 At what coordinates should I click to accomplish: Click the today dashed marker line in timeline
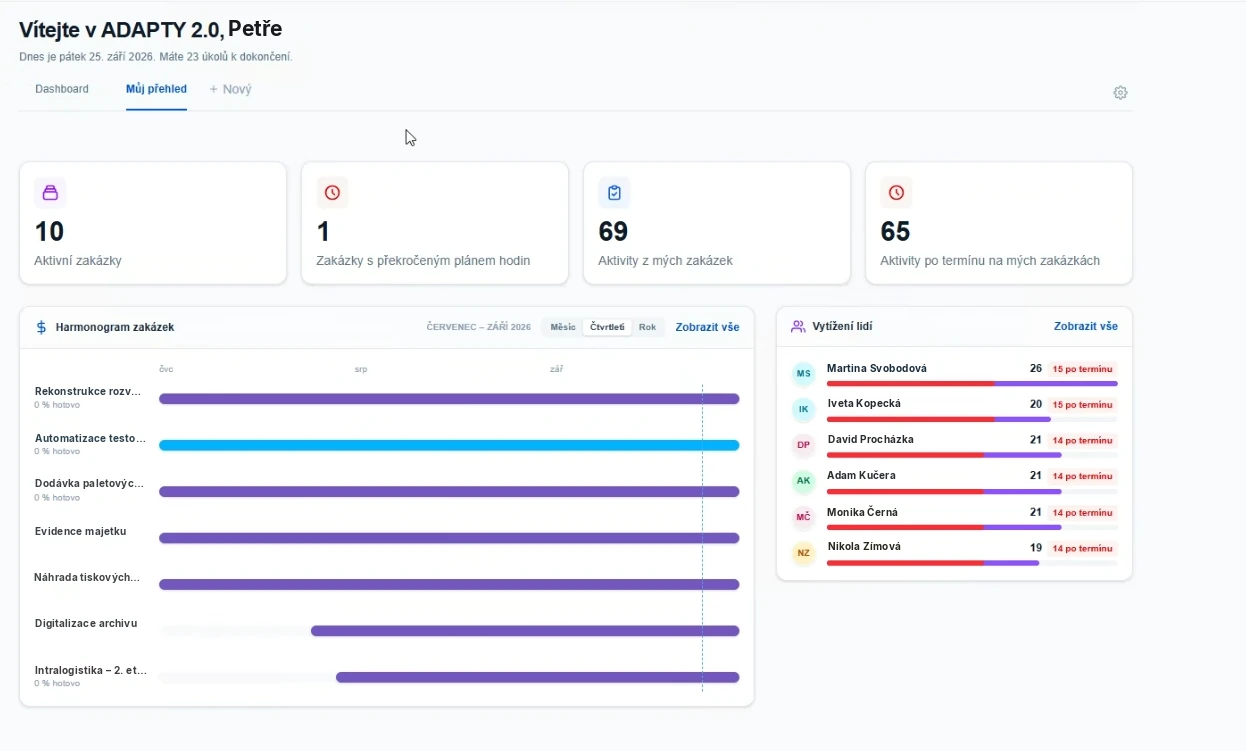tap(702, 537)
